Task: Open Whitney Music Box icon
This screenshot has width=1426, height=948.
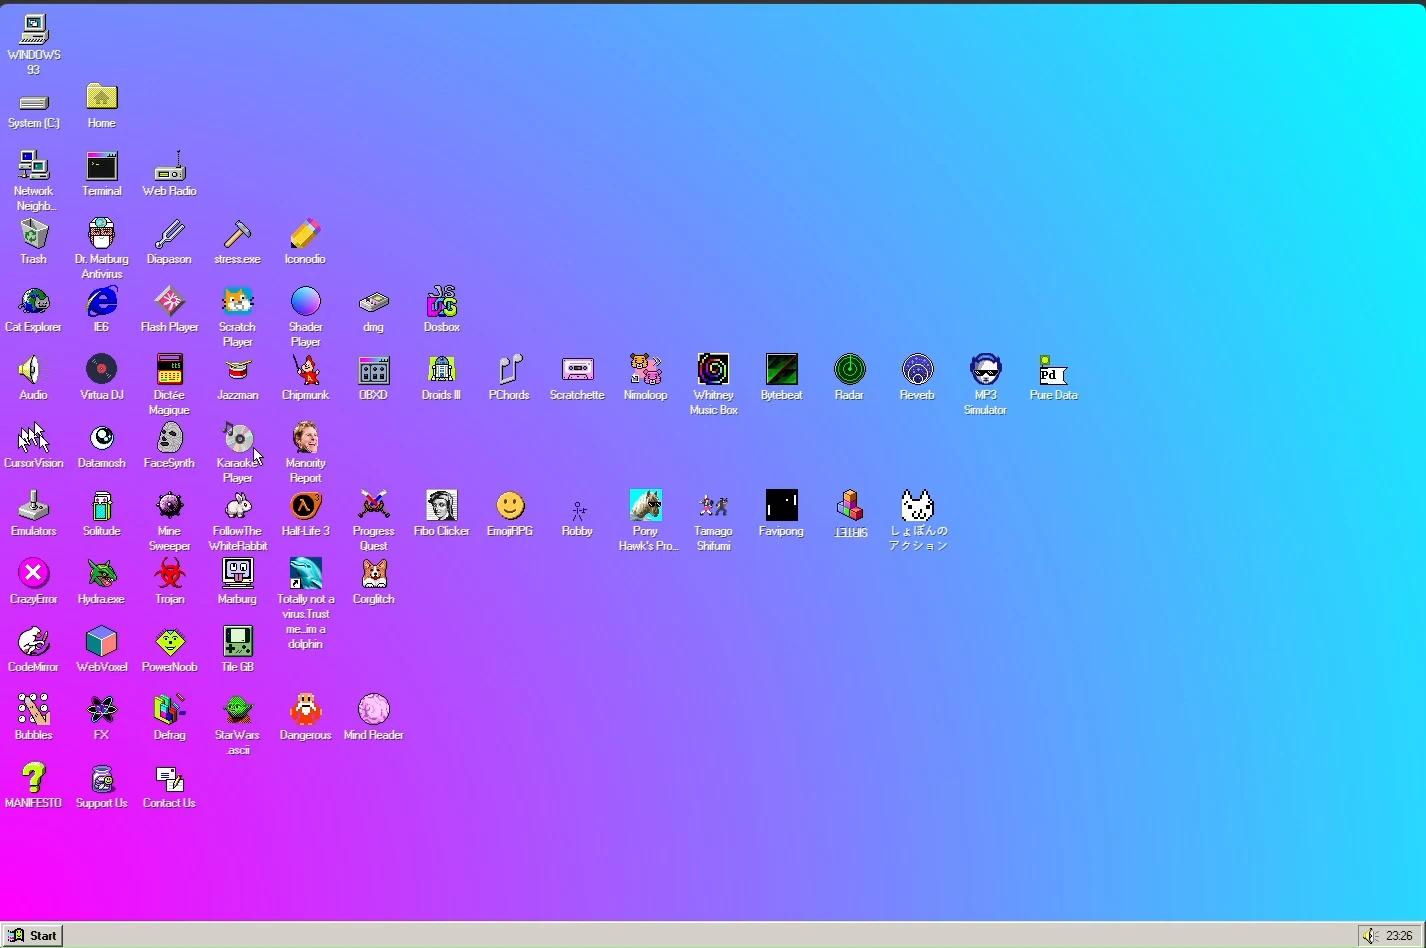Action: (x=713, y=370)
